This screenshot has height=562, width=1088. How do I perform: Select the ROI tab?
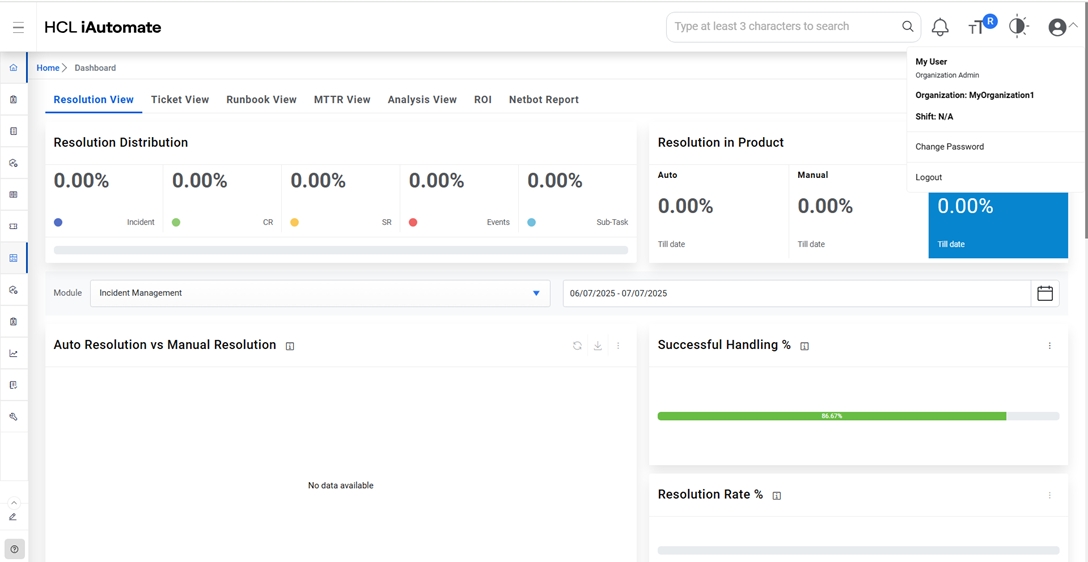483,99
